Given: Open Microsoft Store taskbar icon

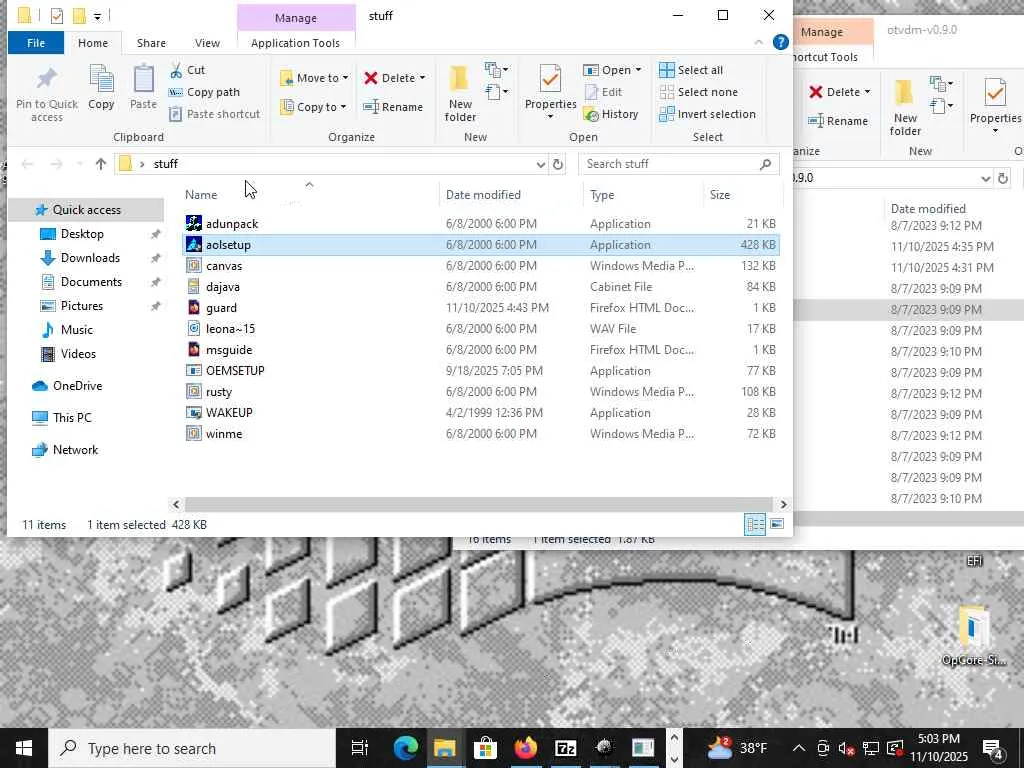Looking at the screenshot, I should click(485, 748).
